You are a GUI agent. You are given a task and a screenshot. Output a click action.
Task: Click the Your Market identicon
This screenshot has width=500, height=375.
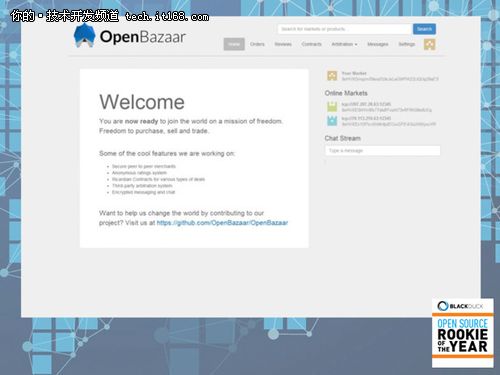332,76
